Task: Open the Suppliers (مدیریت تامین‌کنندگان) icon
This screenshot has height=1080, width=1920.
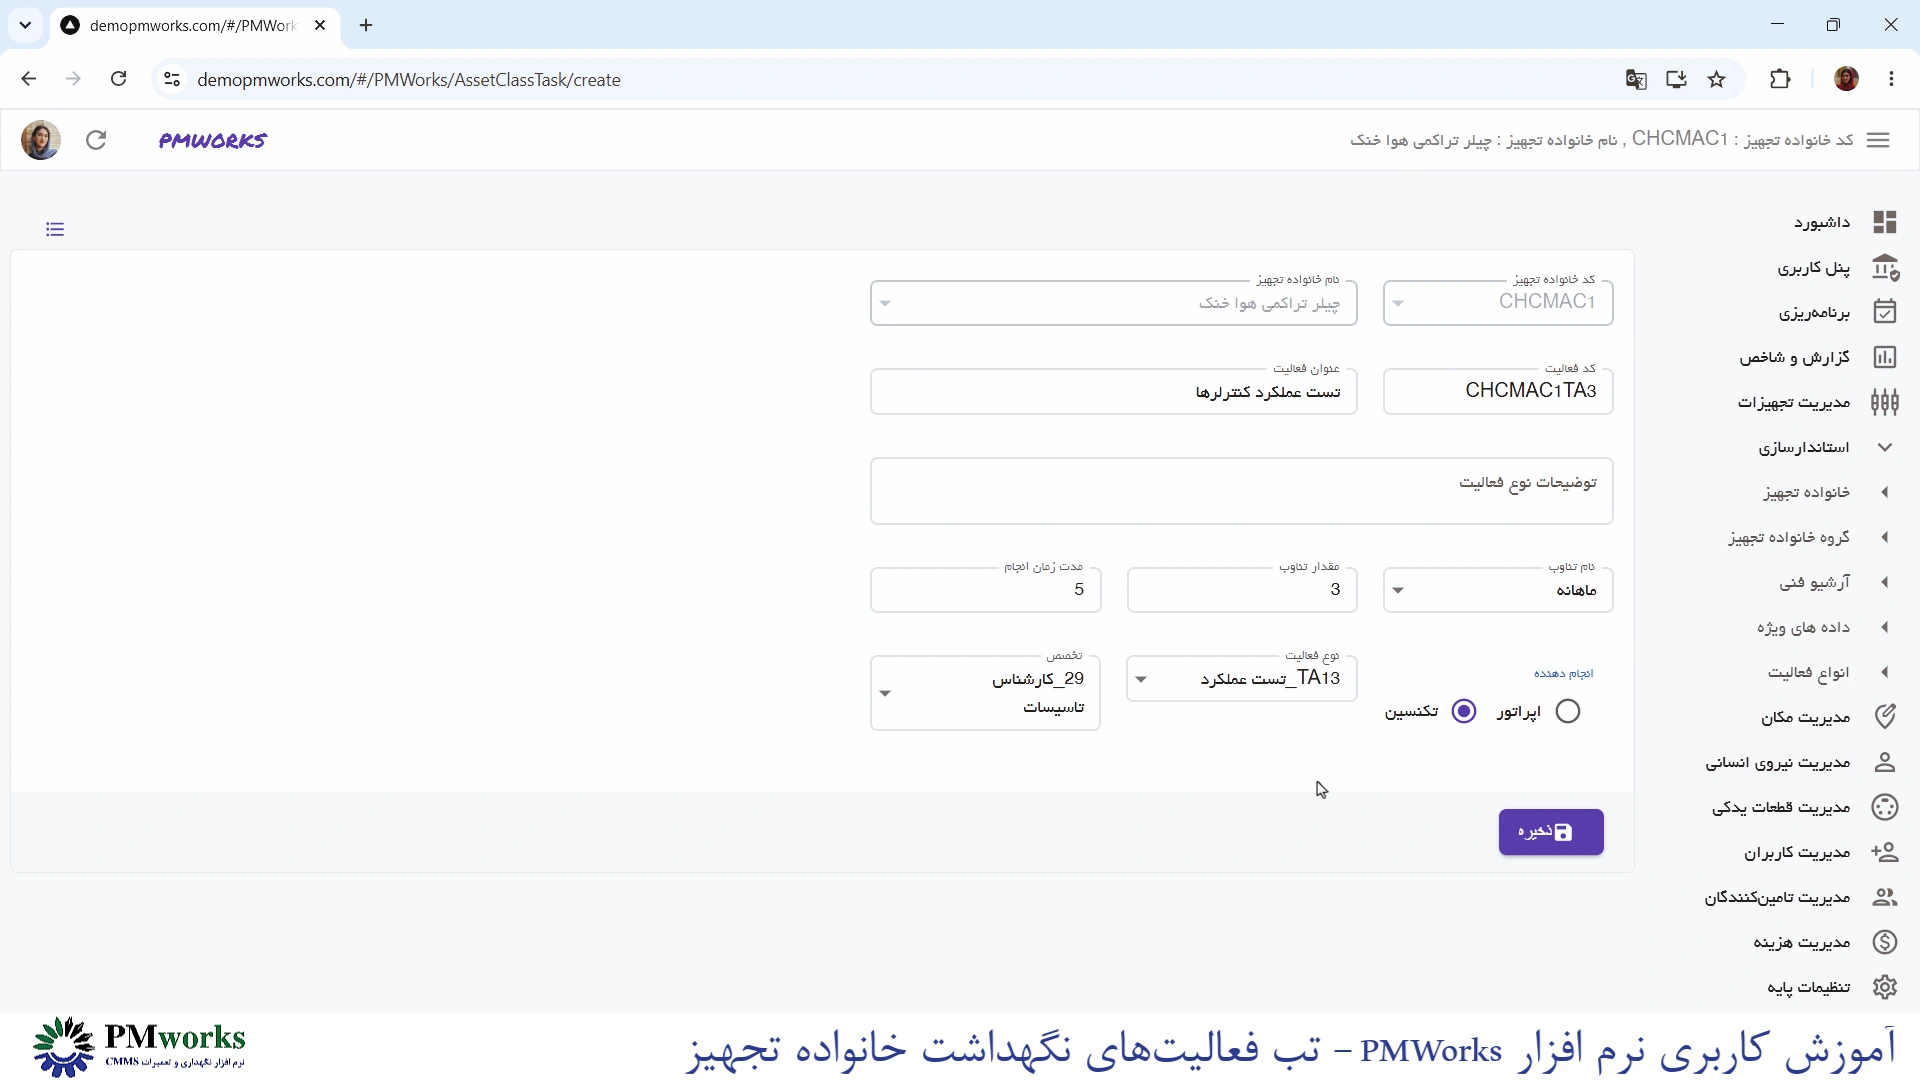Action: [1885, 897]
